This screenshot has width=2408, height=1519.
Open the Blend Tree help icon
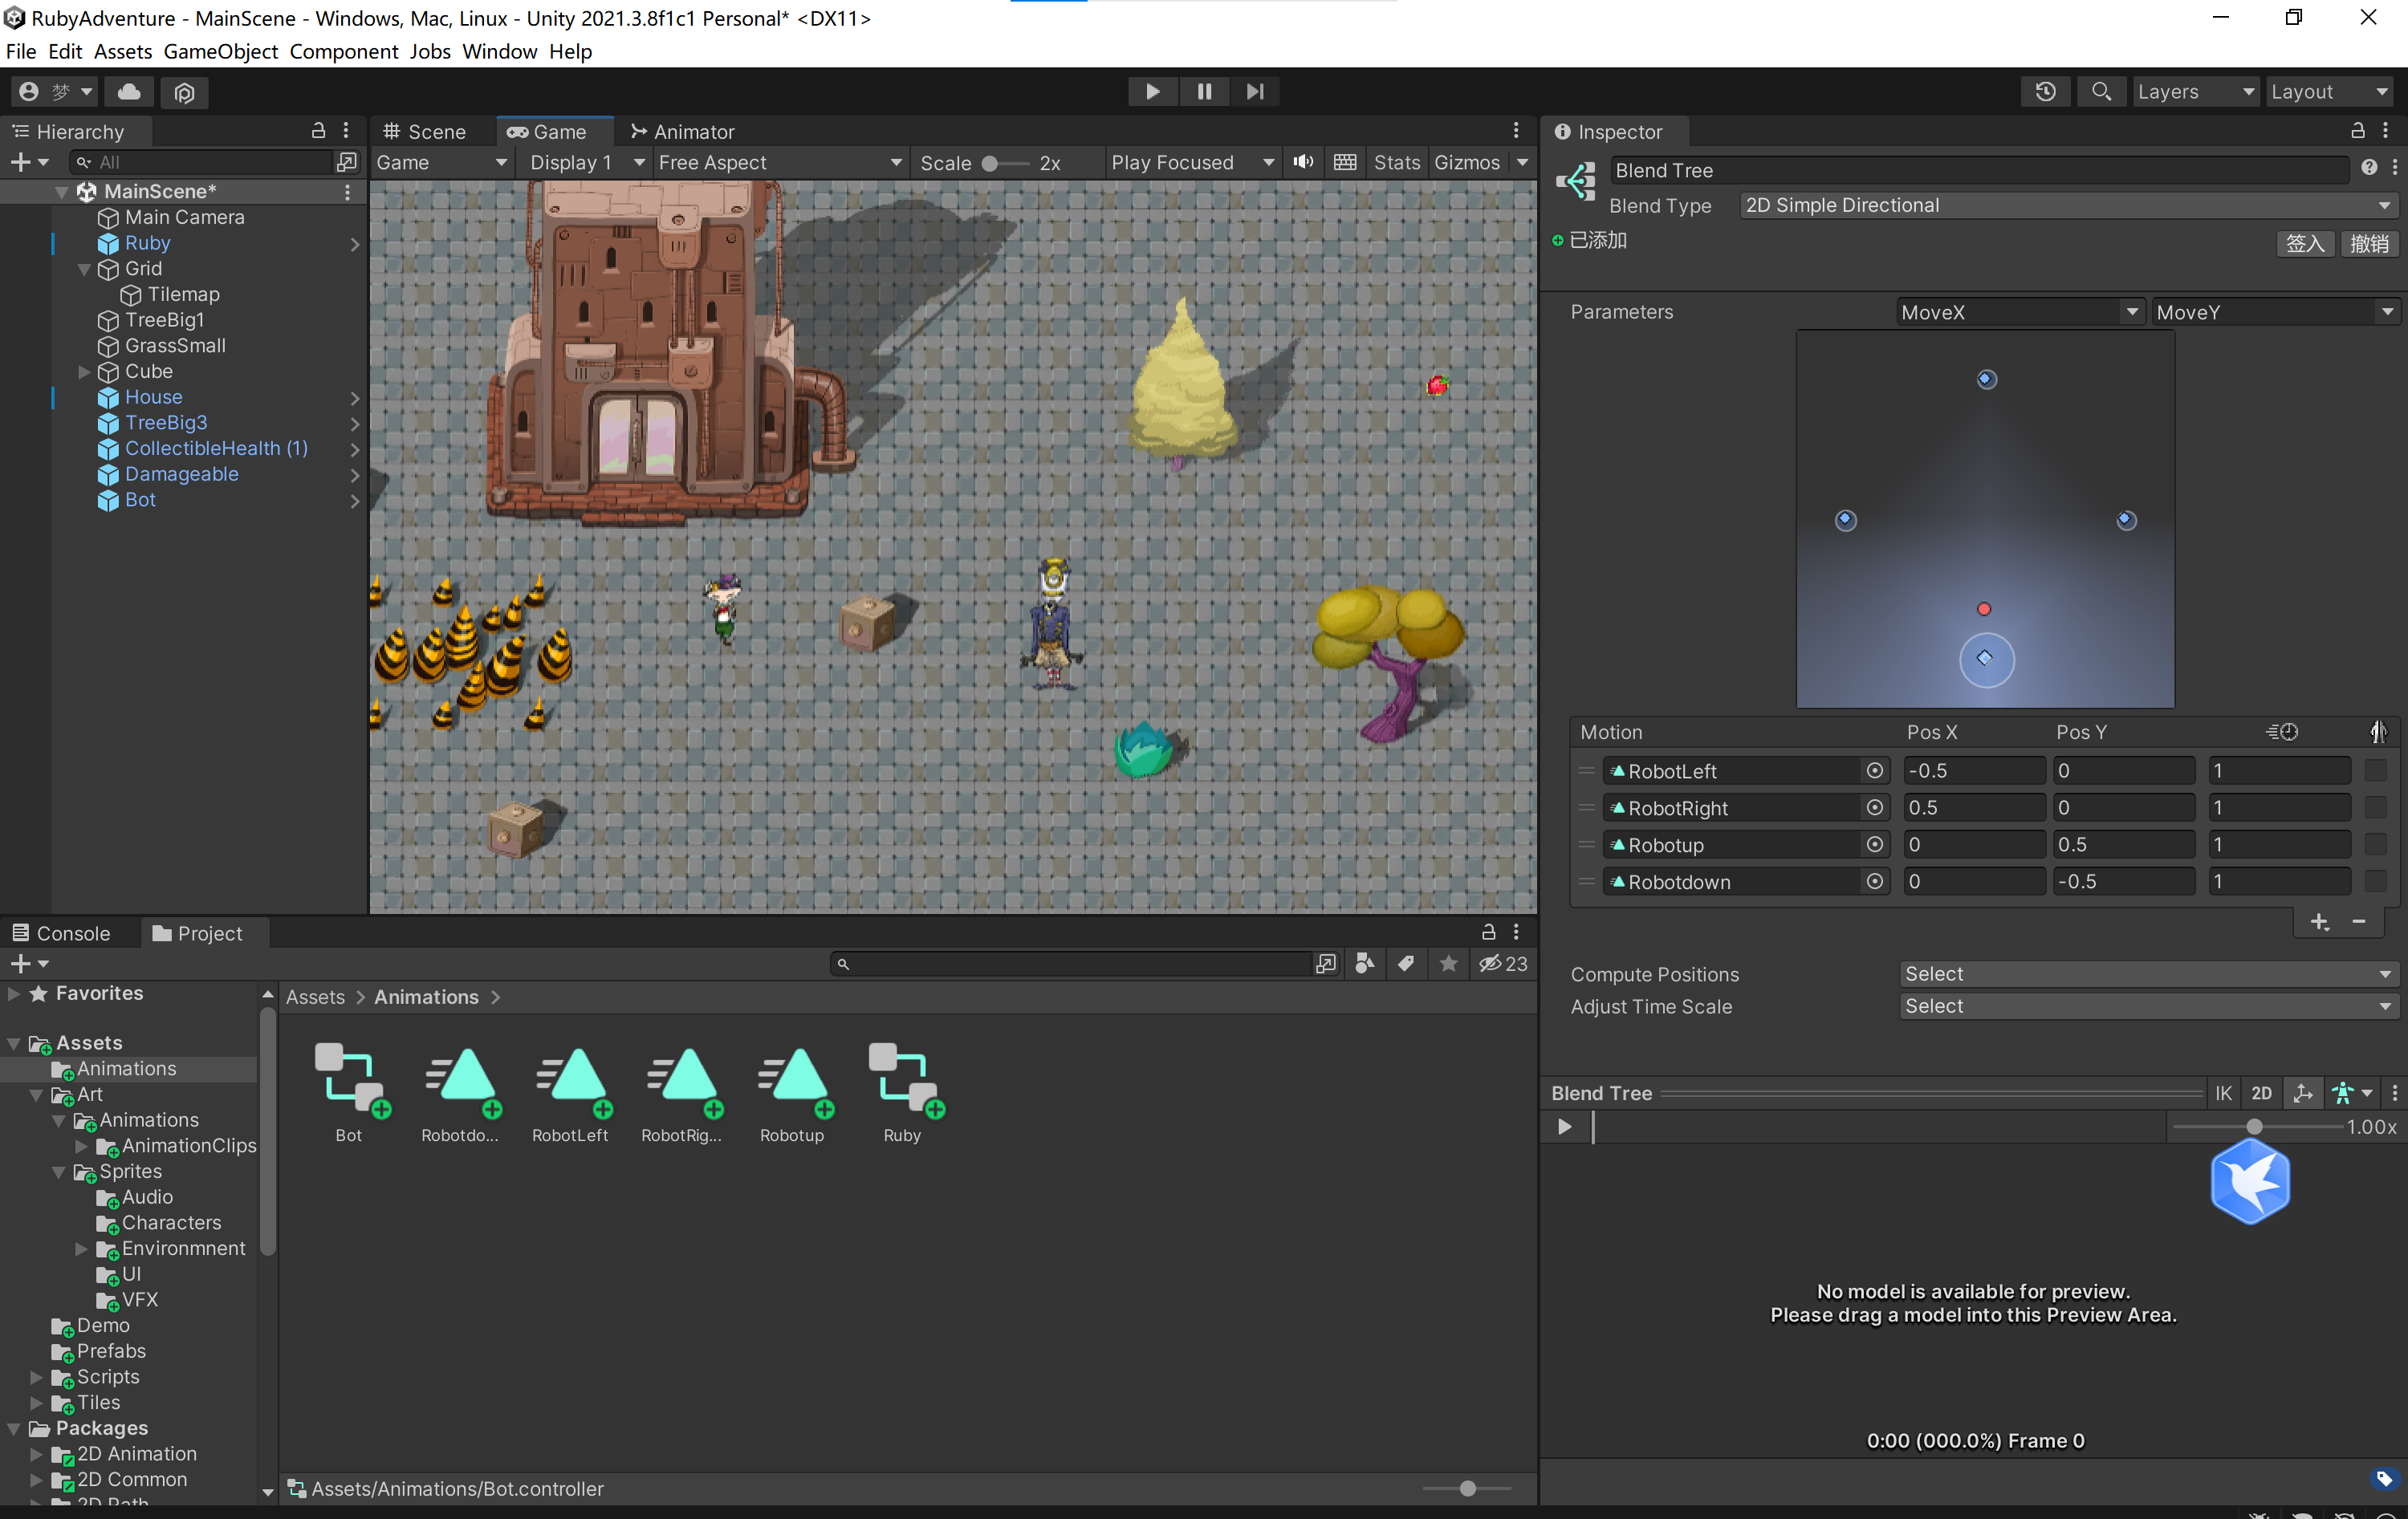pyautogui.click(x=2369, y=167)
